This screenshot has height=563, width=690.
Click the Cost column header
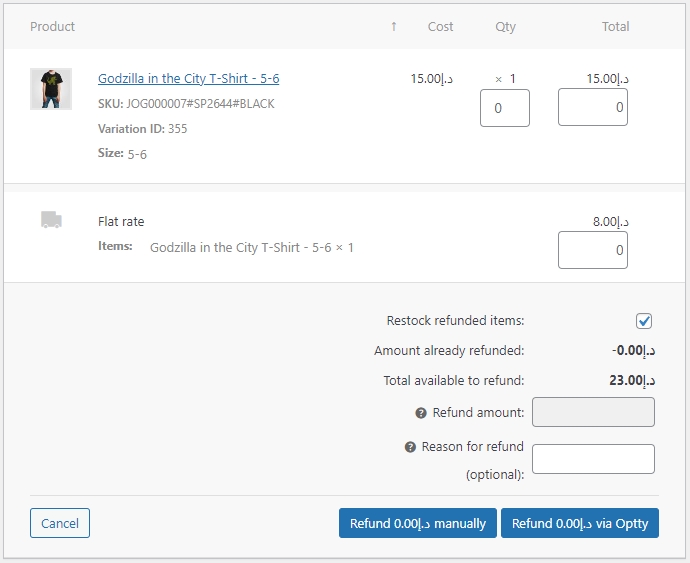[x=440, y=27]
